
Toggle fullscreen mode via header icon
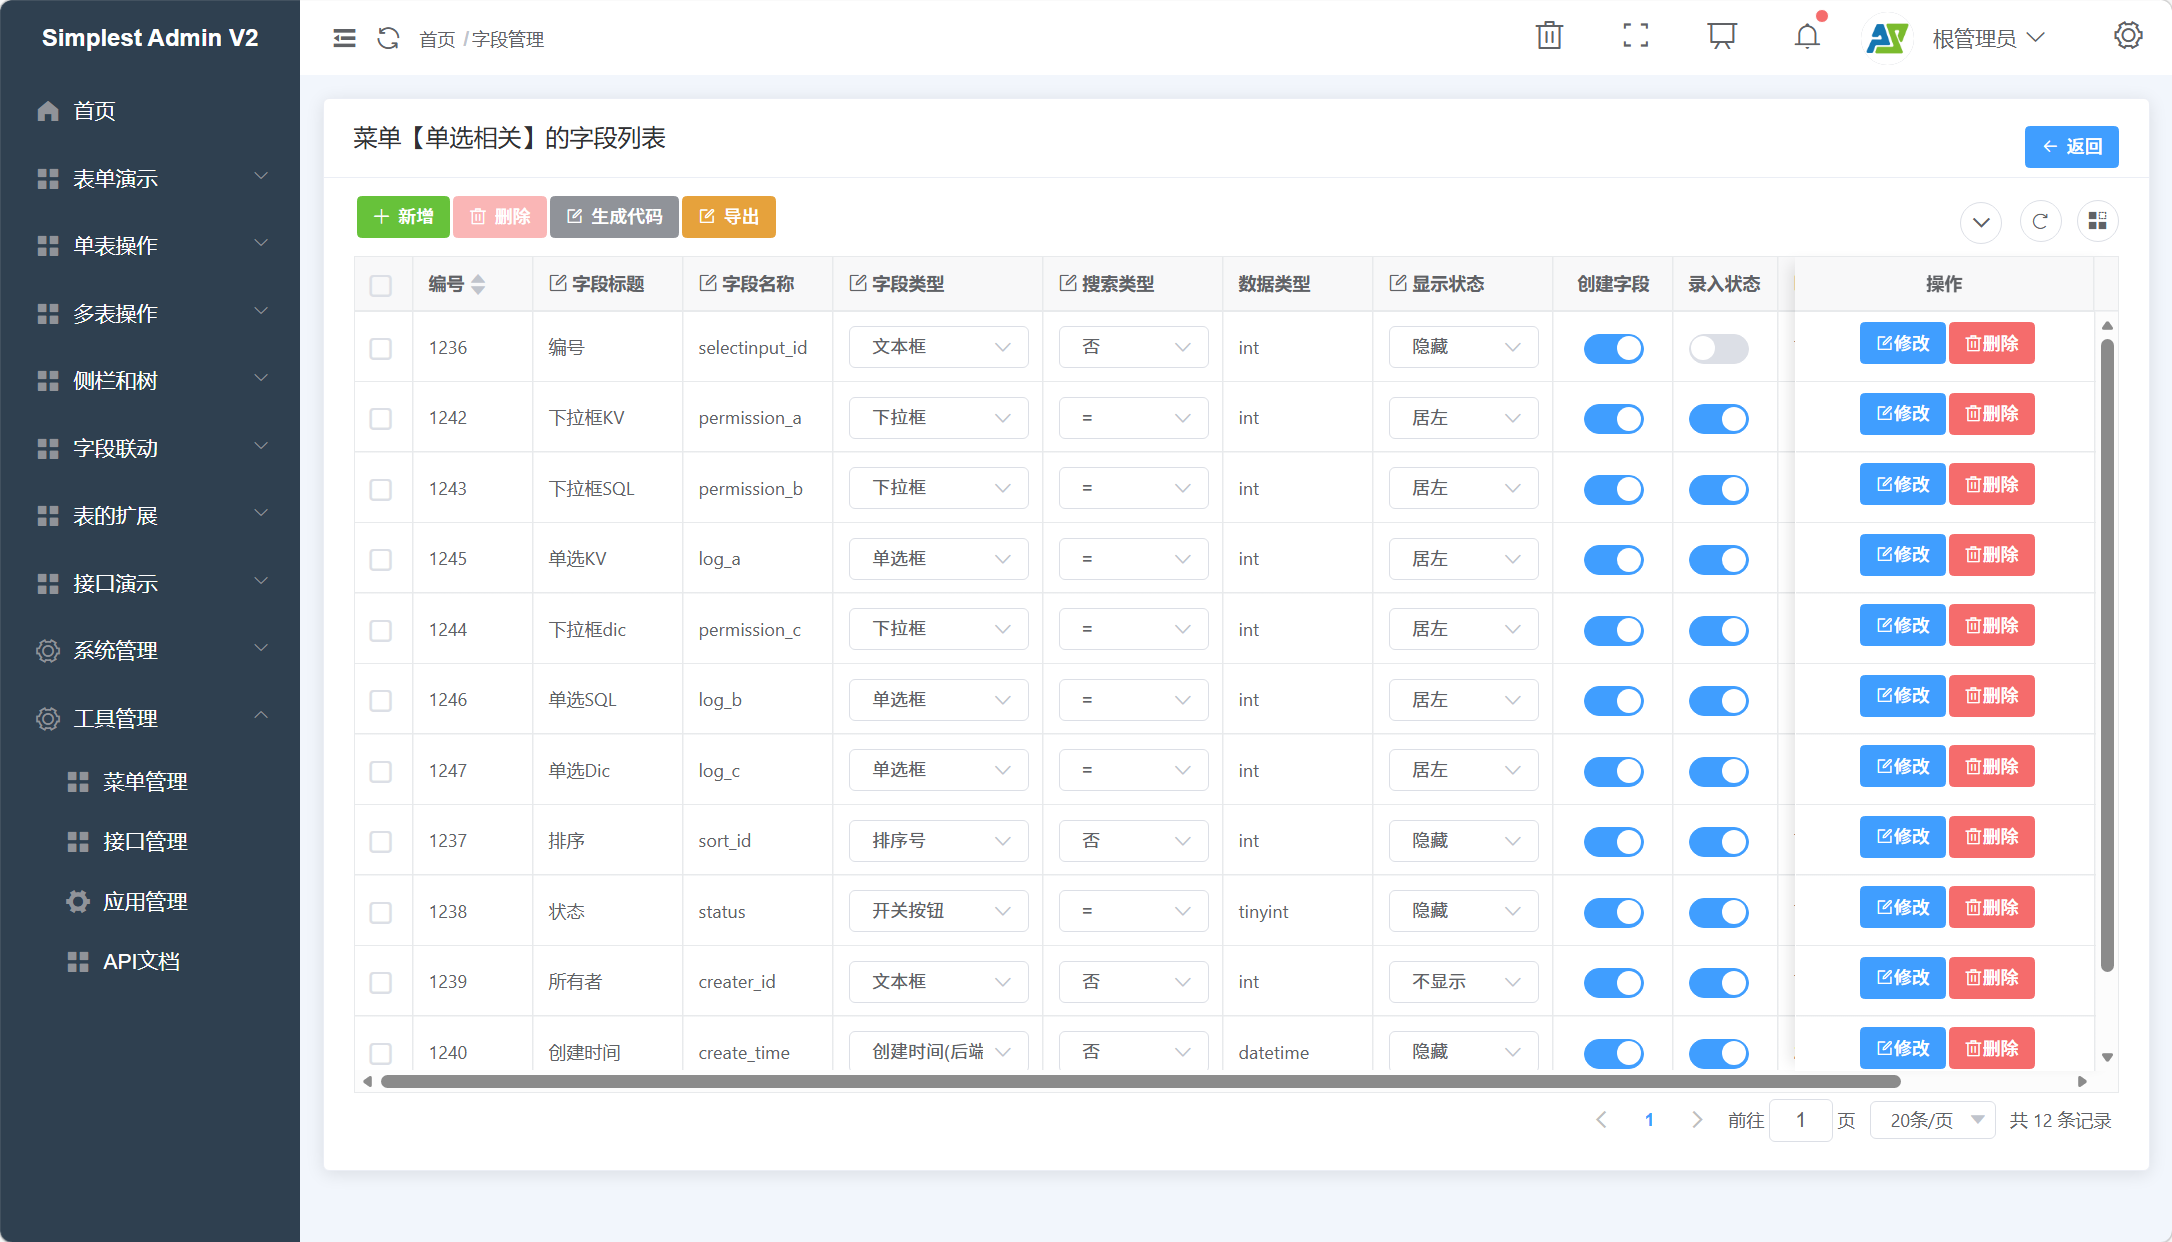coord(1635,36)
